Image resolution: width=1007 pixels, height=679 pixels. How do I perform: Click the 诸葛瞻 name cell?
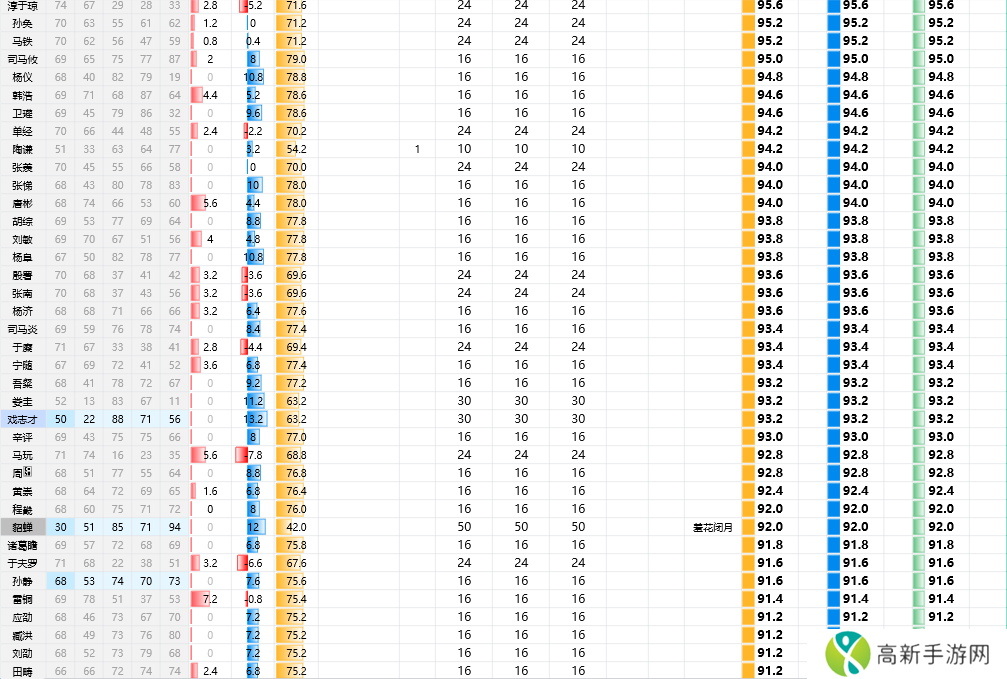22,545
